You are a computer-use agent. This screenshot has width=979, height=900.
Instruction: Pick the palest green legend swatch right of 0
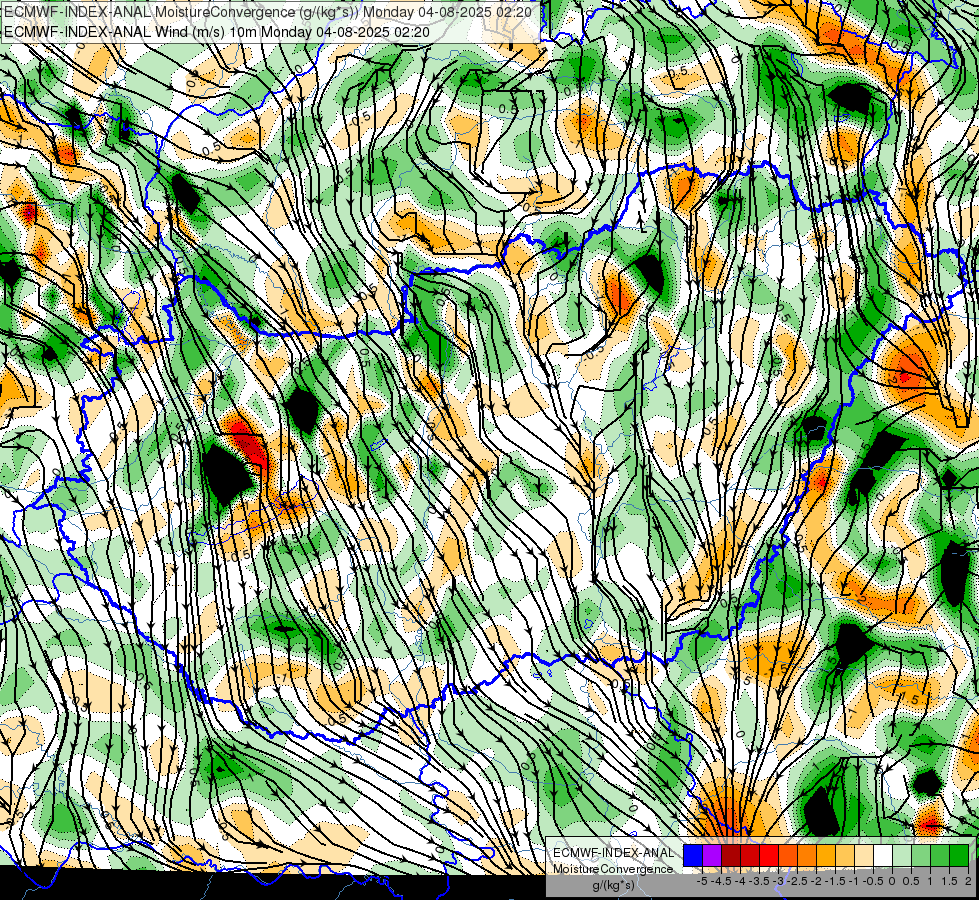pyautogui.click(x=902, y=856)
